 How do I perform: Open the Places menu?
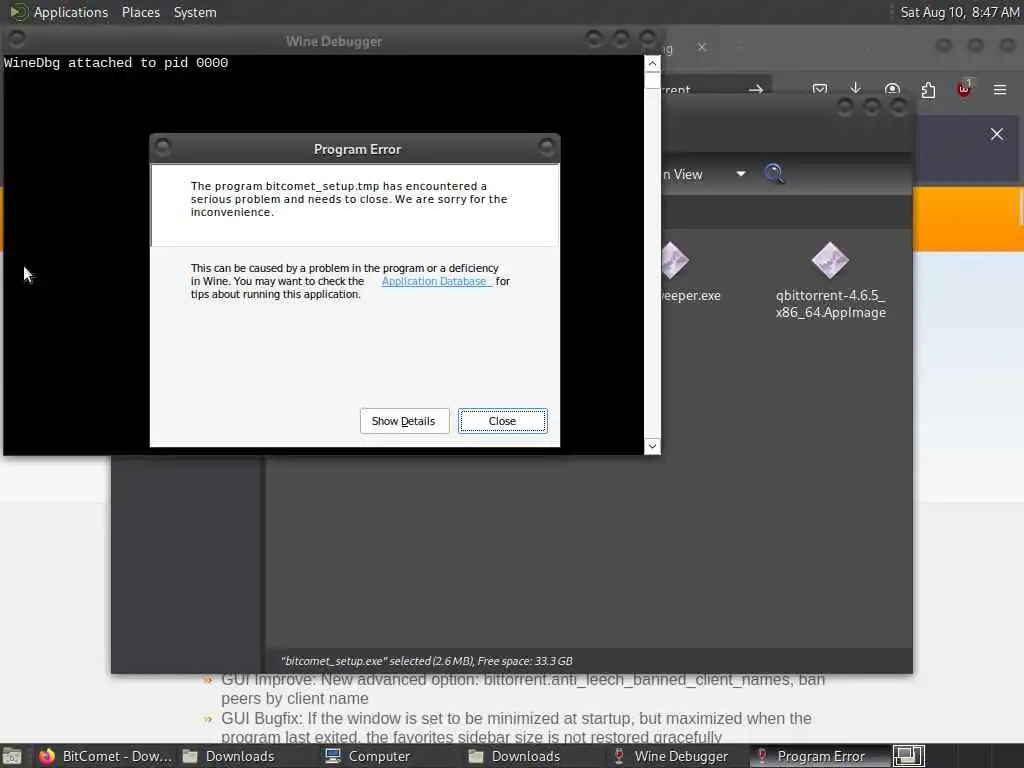pyautogui.click(x=140, y=12)
